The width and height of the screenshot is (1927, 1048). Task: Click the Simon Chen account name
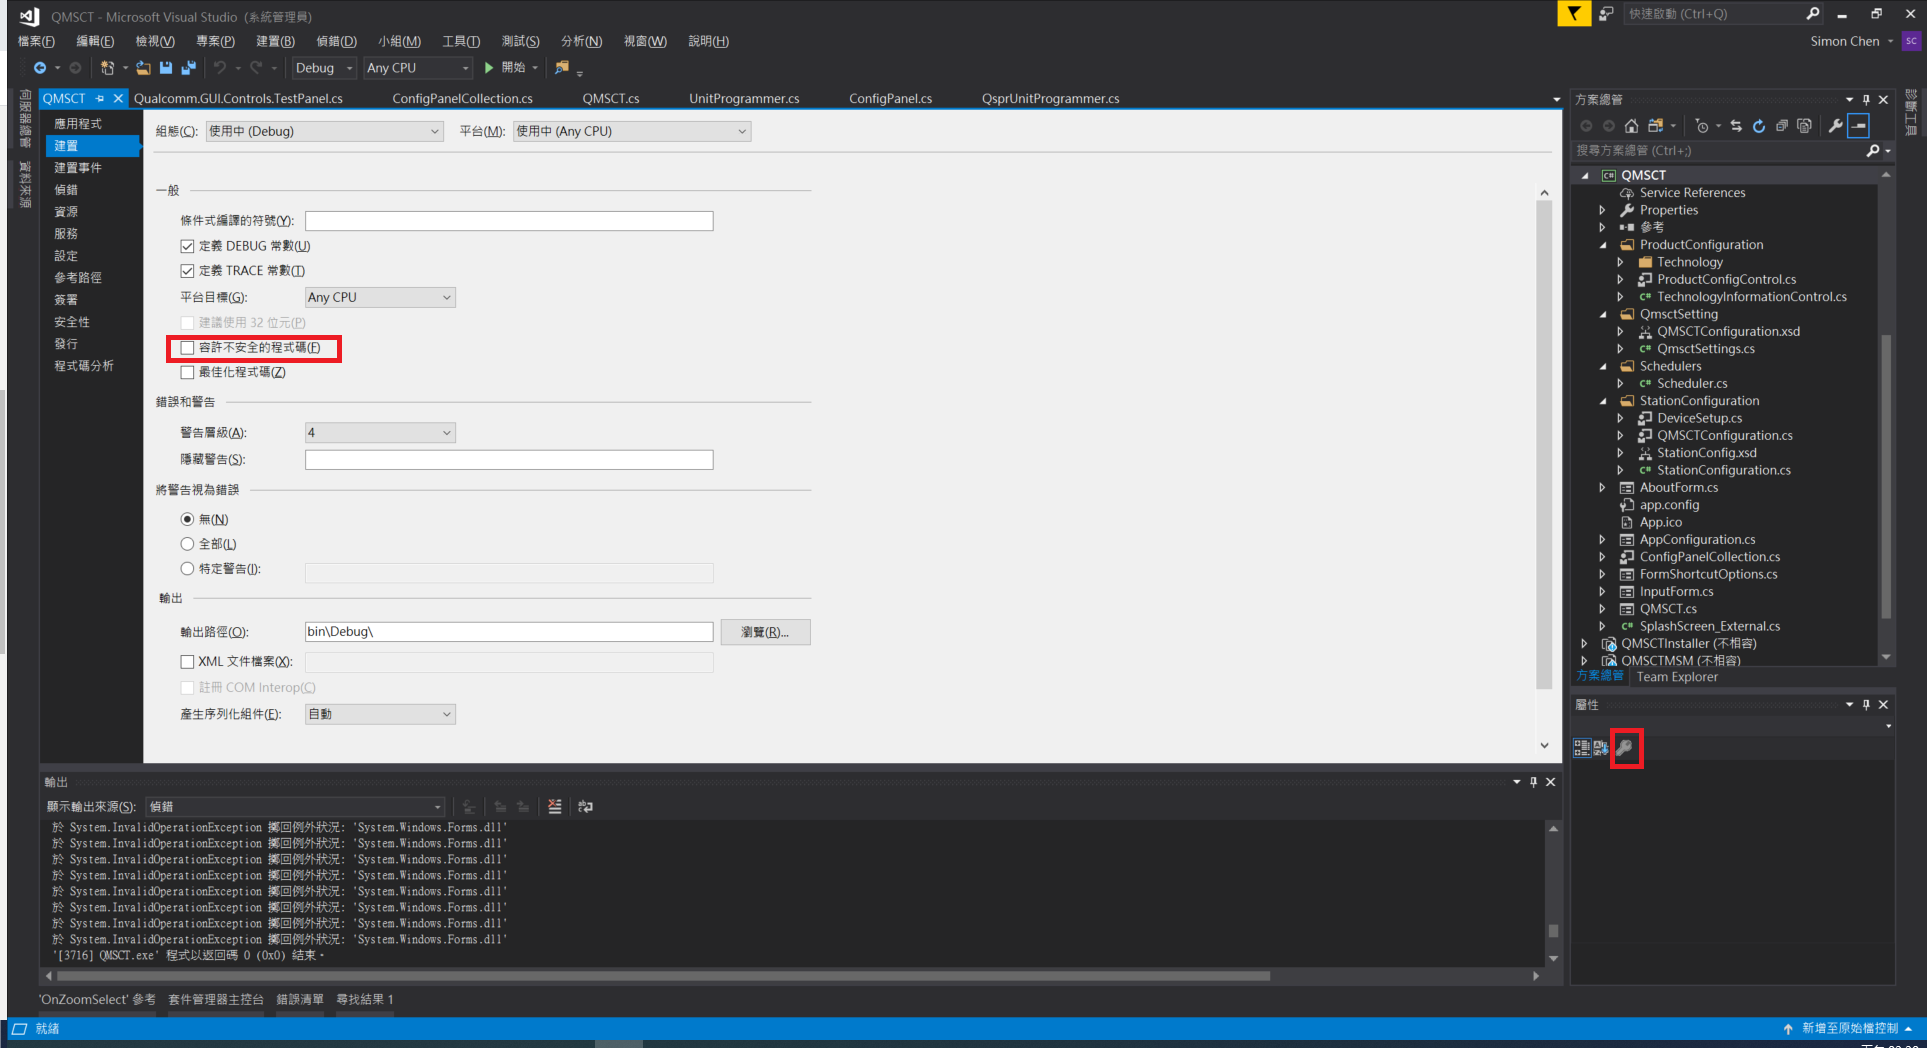(x=1845, y=41)
